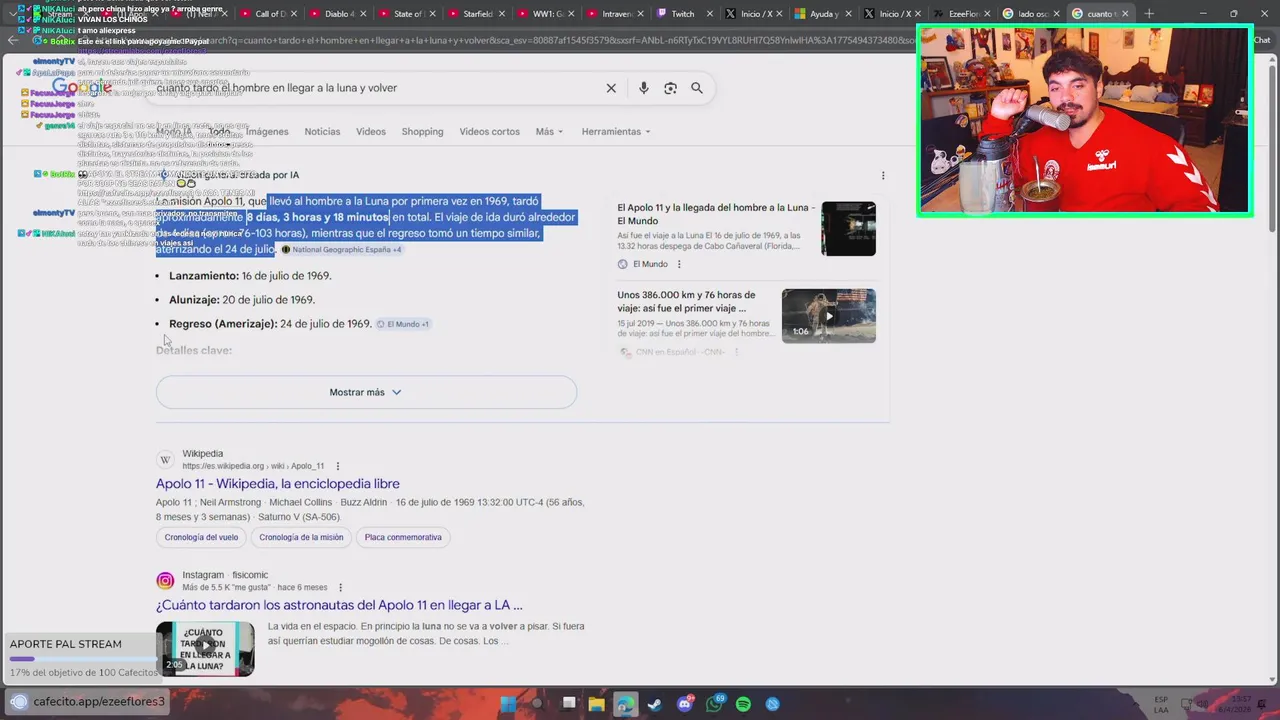Switch to Noticias search tab

tap(322, 132)
